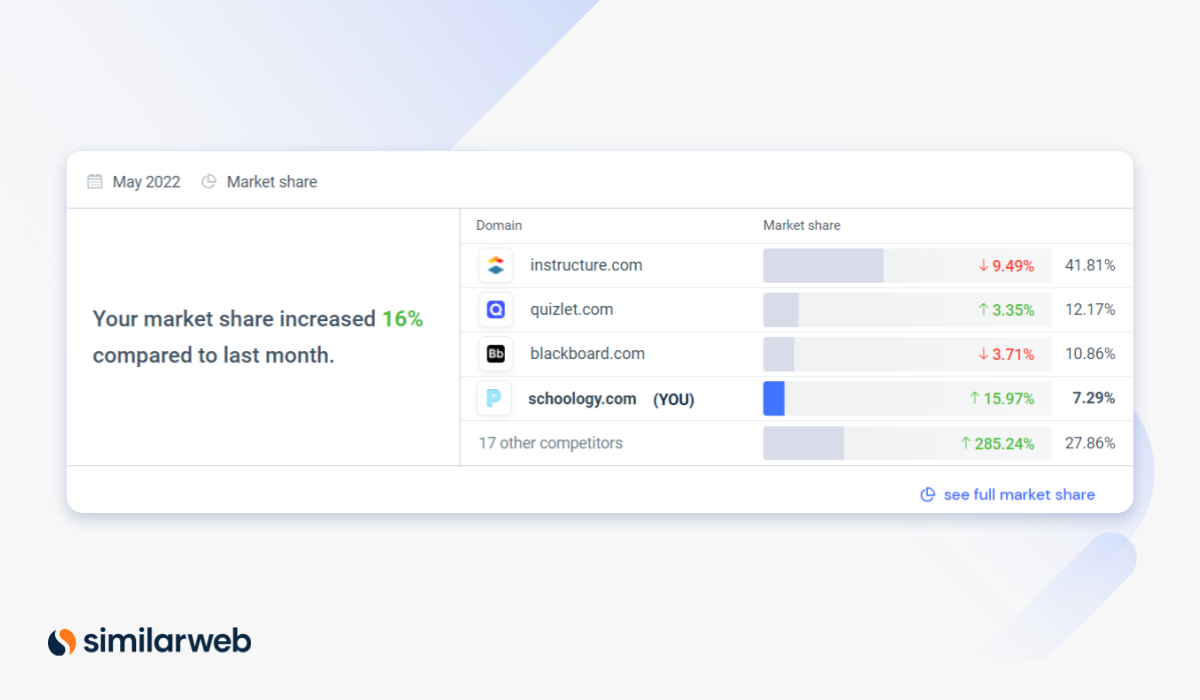The height and width of the screenshot is (700, 1200).
Task: Click the instructure.com domain name
Action: pyautogui.click(x=586, y=266)
